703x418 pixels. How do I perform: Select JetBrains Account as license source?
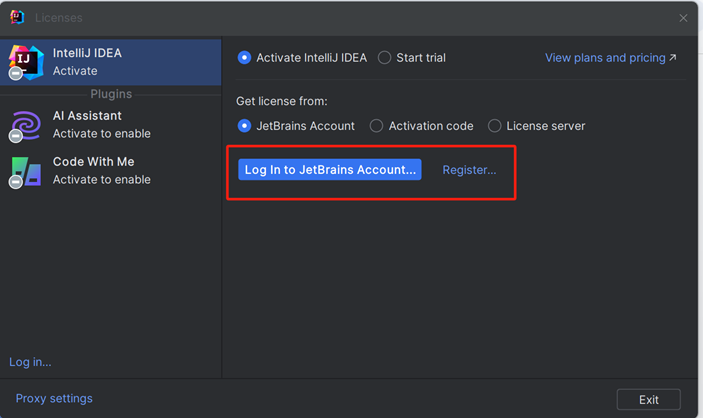244,126
